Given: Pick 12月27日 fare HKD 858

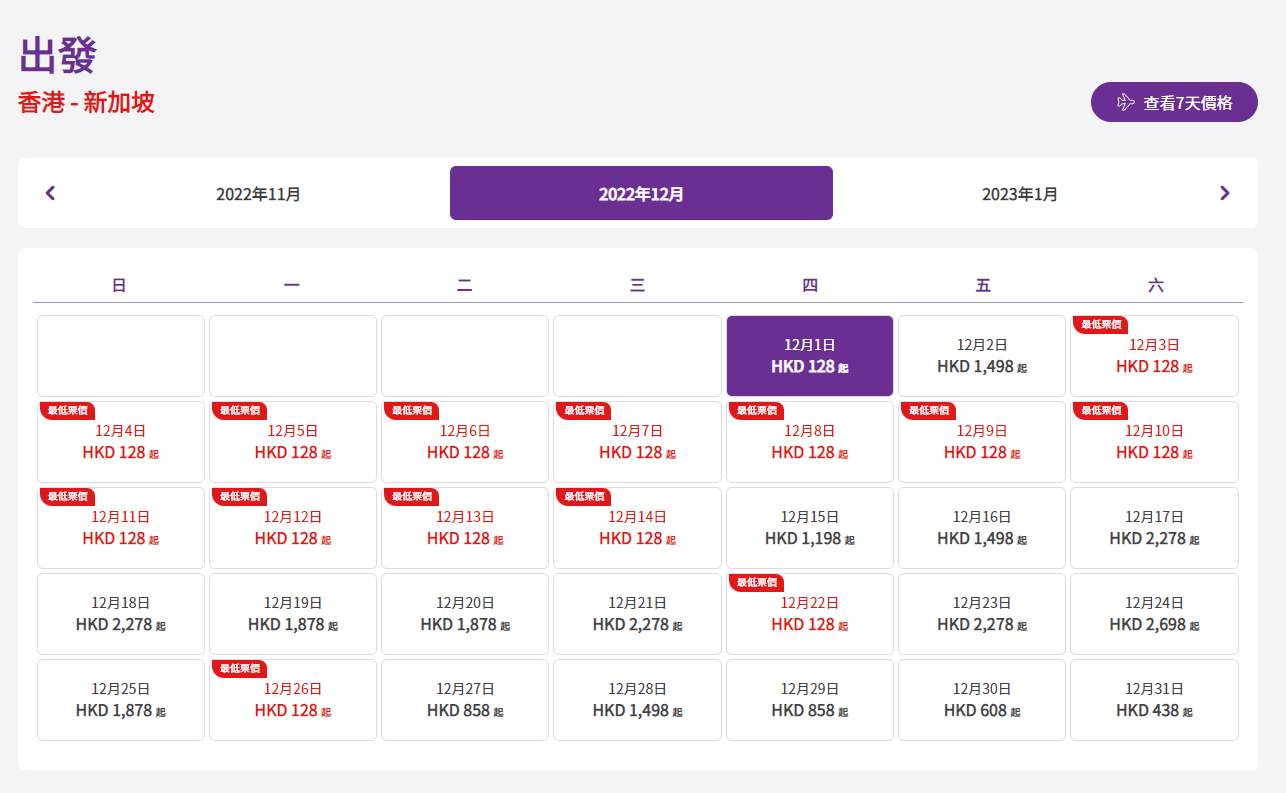Looking at the screenshot, I should [465, 700].
